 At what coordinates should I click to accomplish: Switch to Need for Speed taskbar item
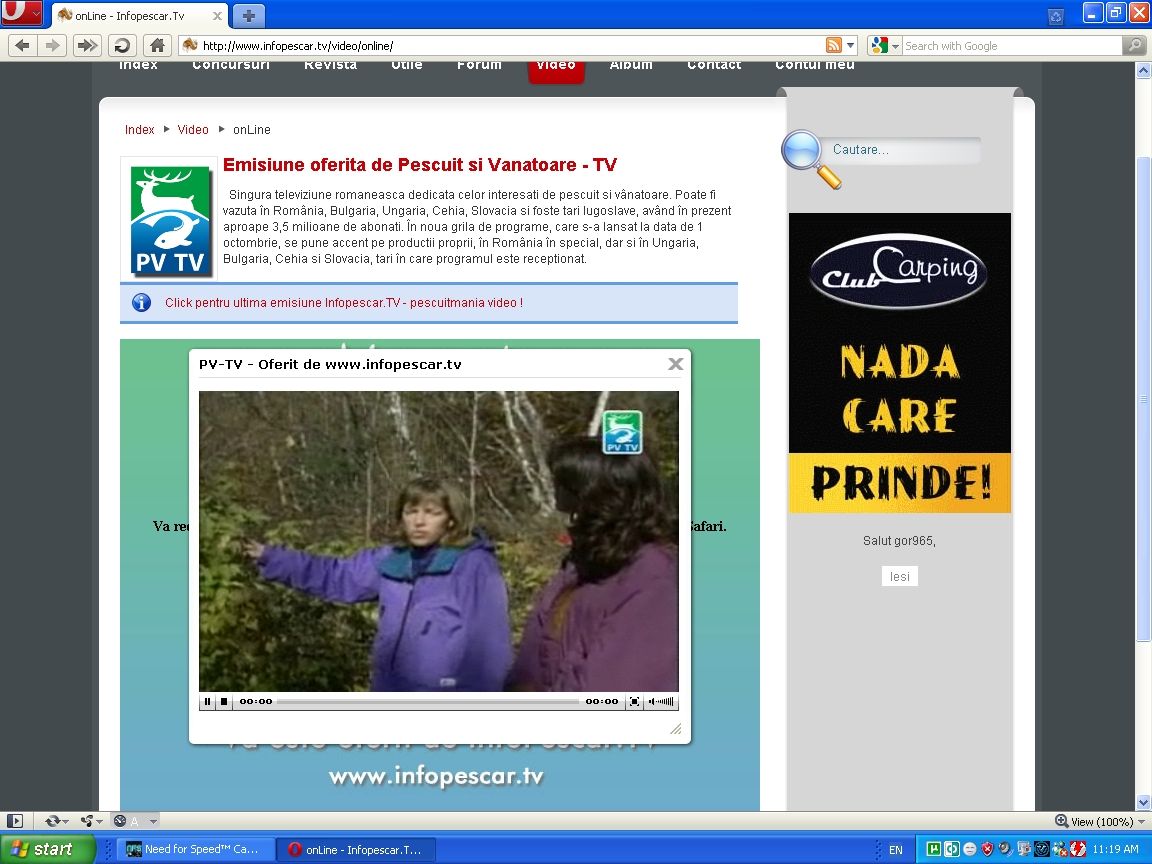click(192, 849)
